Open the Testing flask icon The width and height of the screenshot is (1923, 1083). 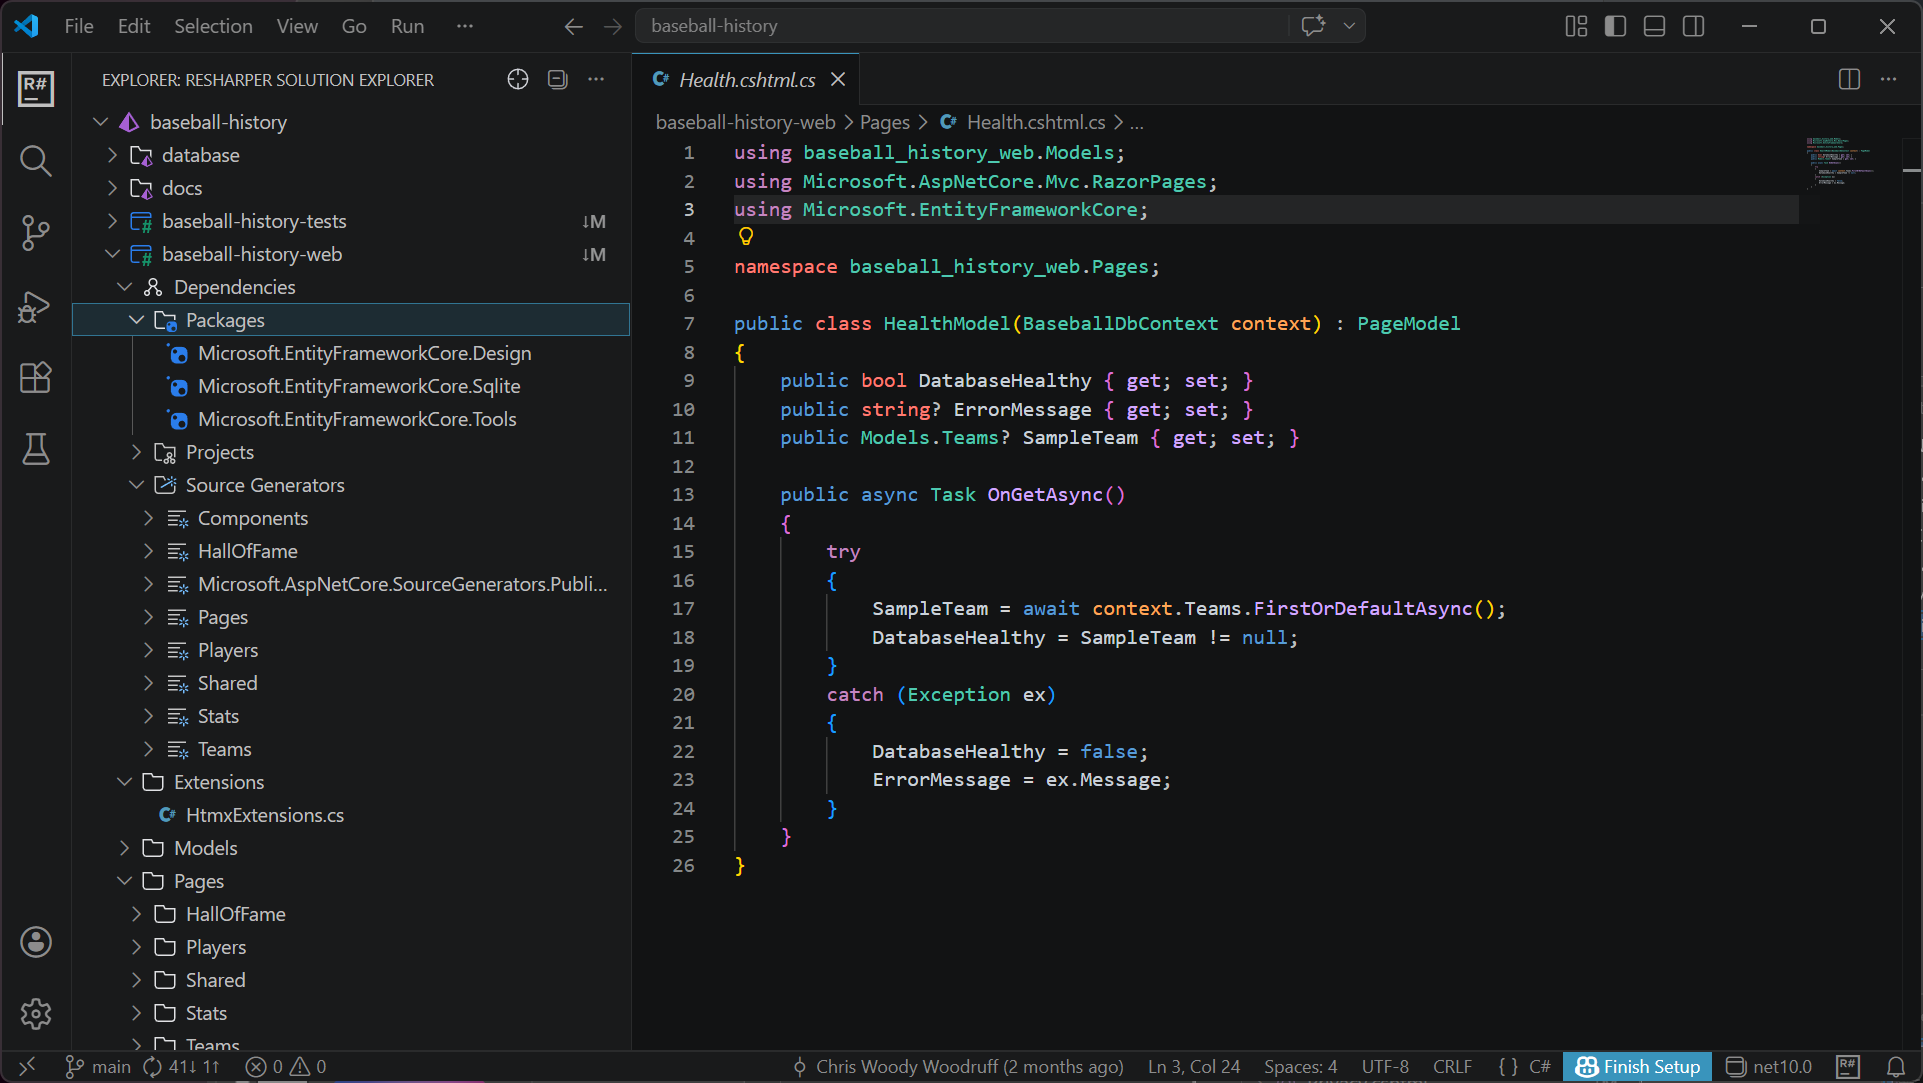[x=36, y=450]
